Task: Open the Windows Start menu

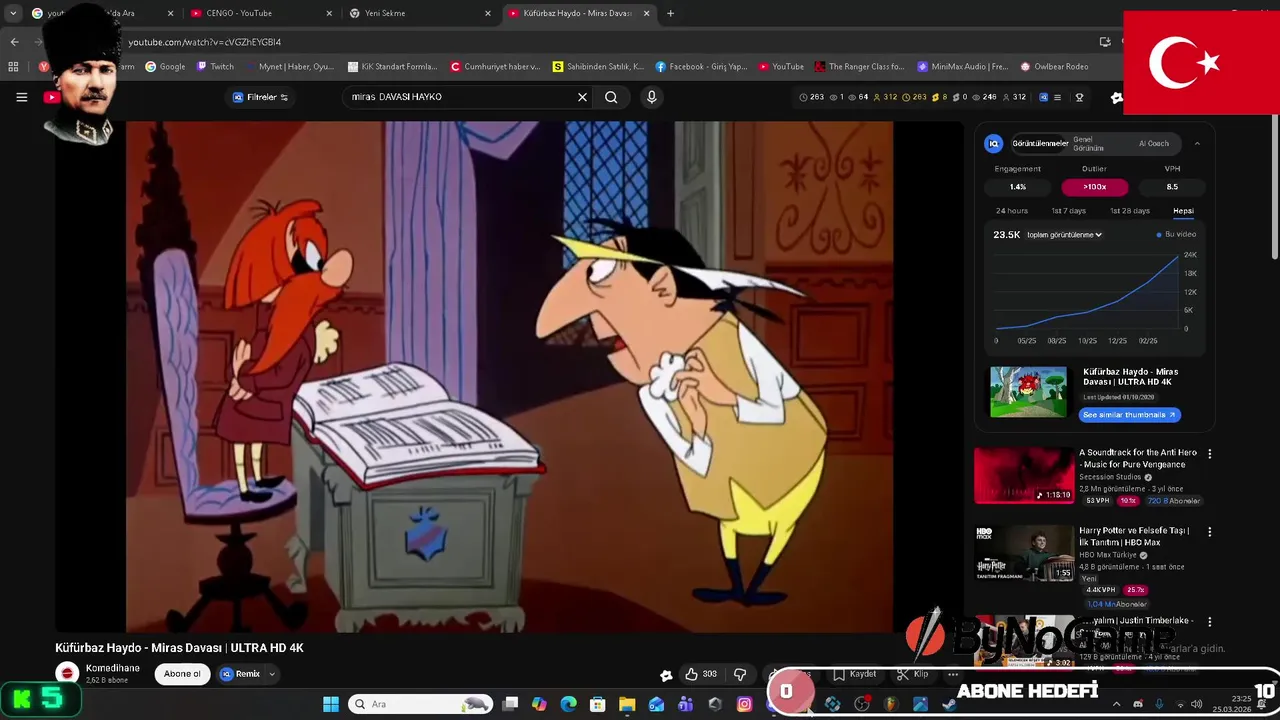Action: 331,704
